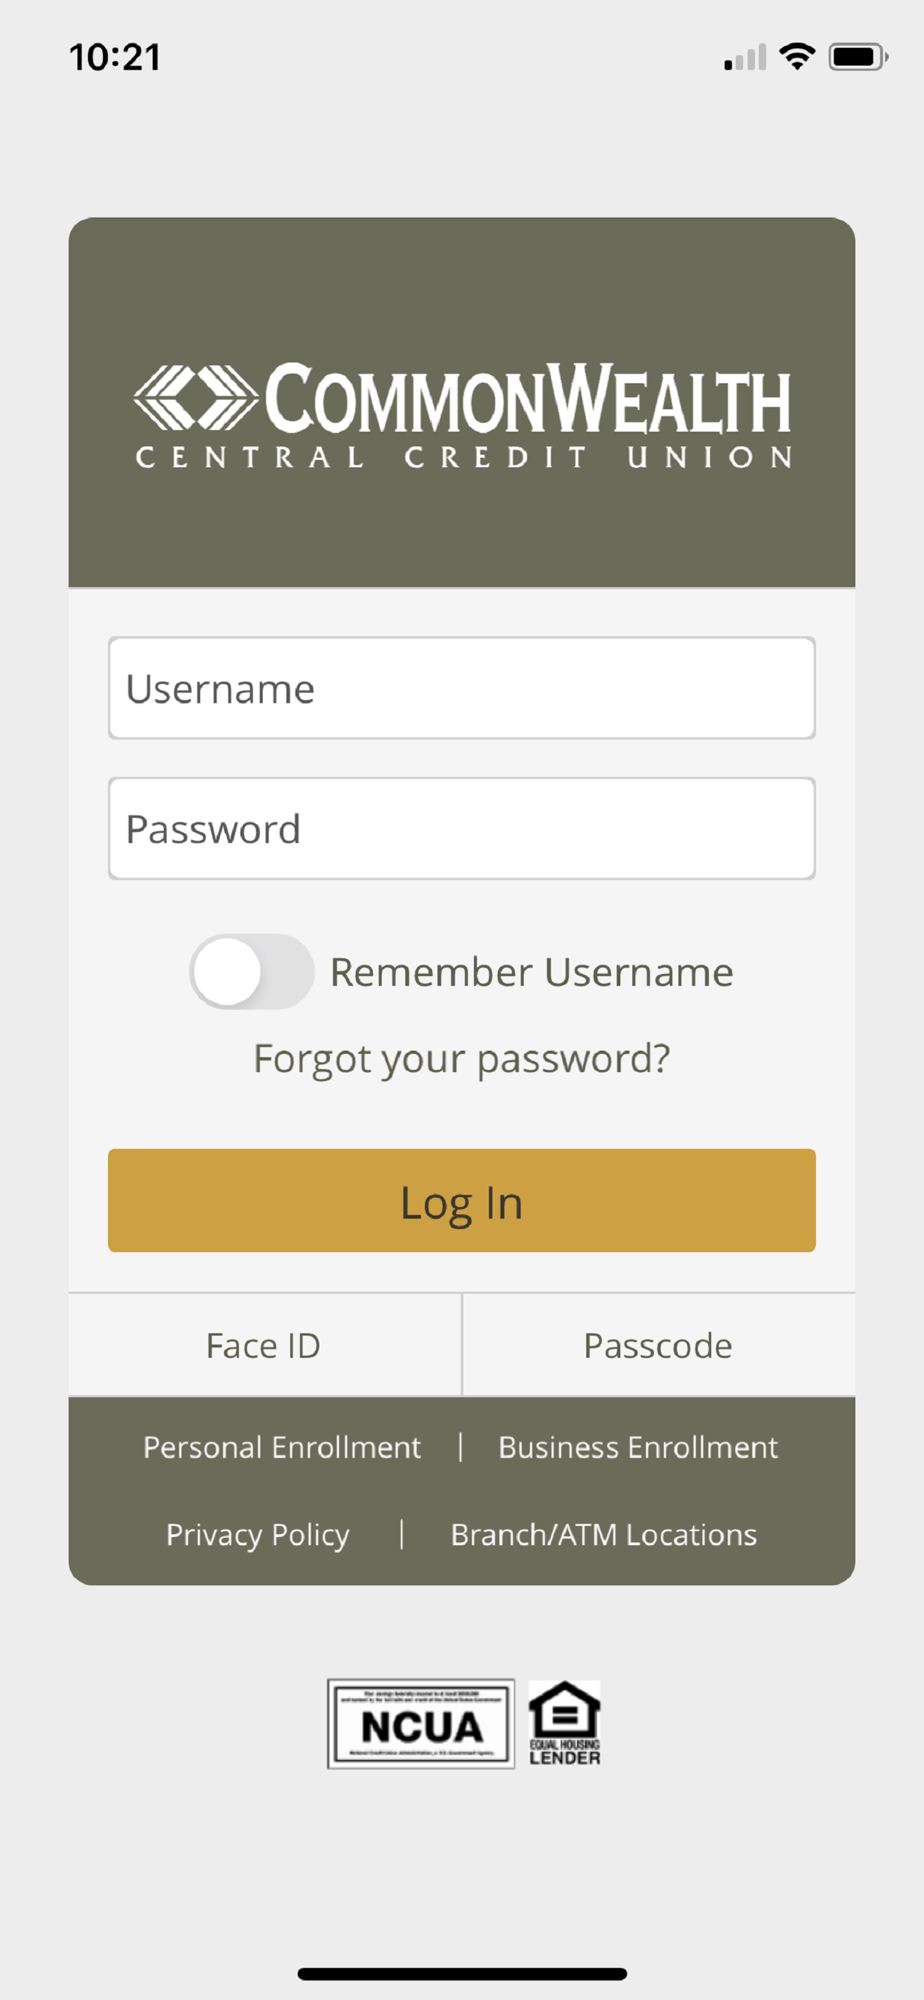This screenshot has height=2000, width=924.
Task: Open Branch/ATM Locations
Action: (x=604, y=1535)
